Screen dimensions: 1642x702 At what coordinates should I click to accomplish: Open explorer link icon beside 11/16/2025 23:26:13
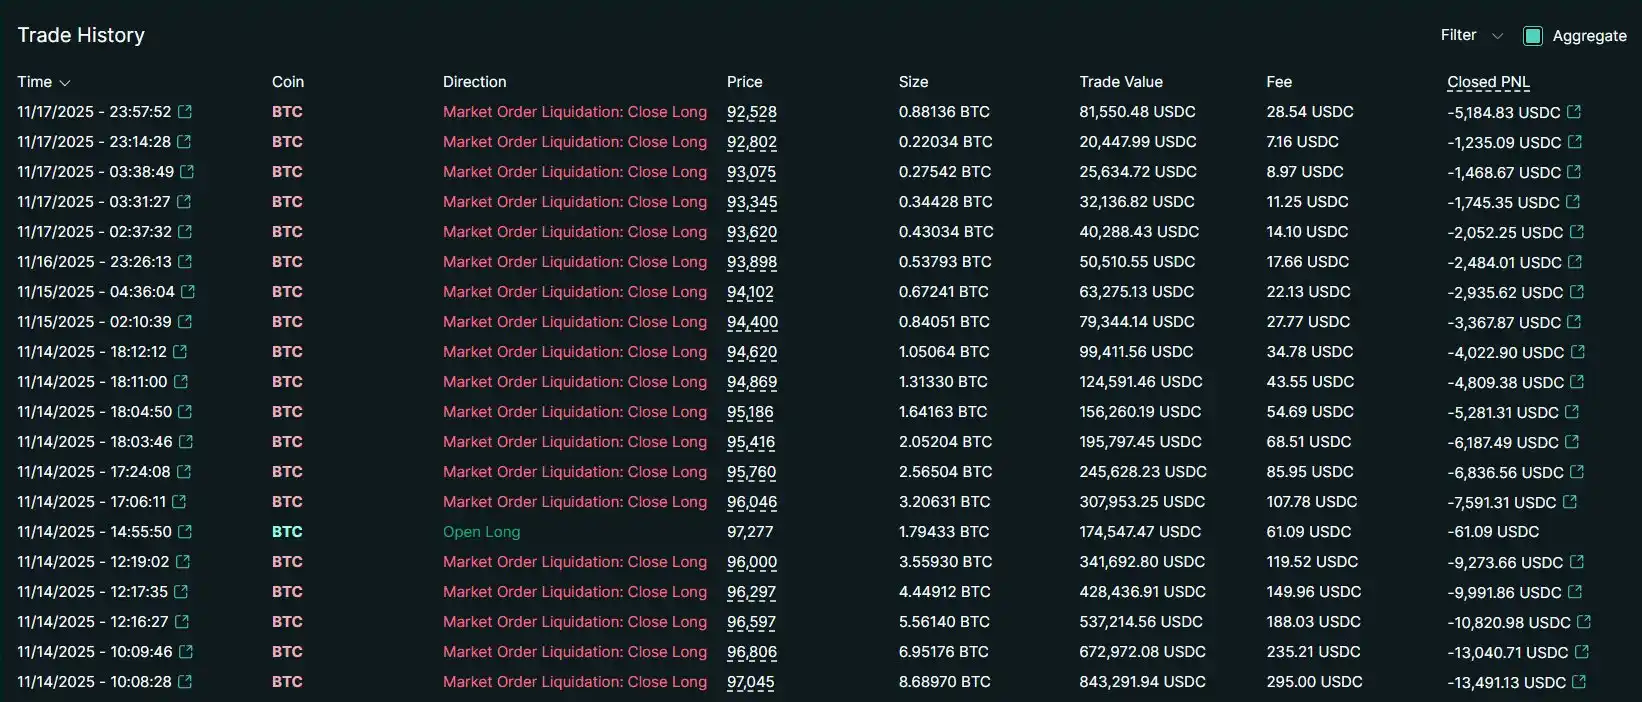click(185, 262)
